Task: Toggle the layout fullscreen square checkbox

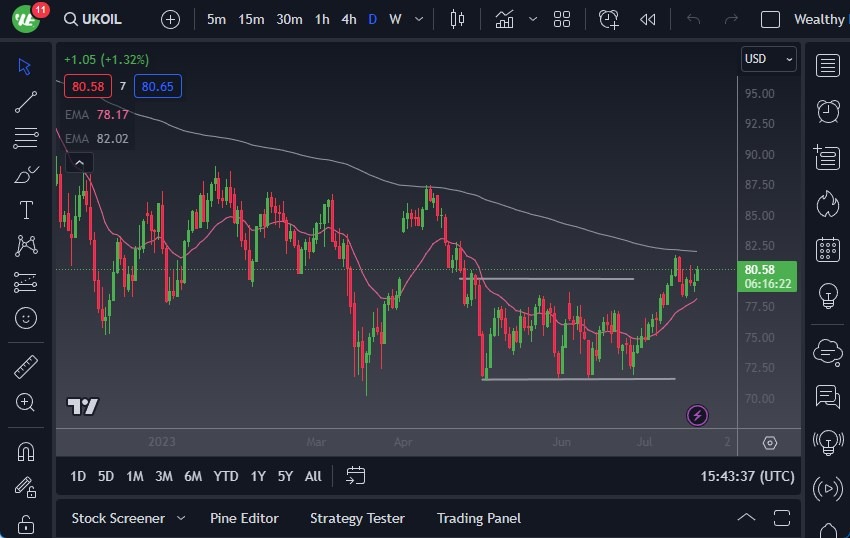Action: pos(770,19)
